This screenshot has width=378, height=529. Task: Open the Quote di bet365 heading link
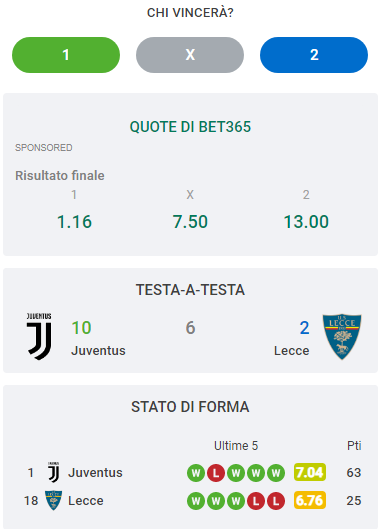coord(190,127)
